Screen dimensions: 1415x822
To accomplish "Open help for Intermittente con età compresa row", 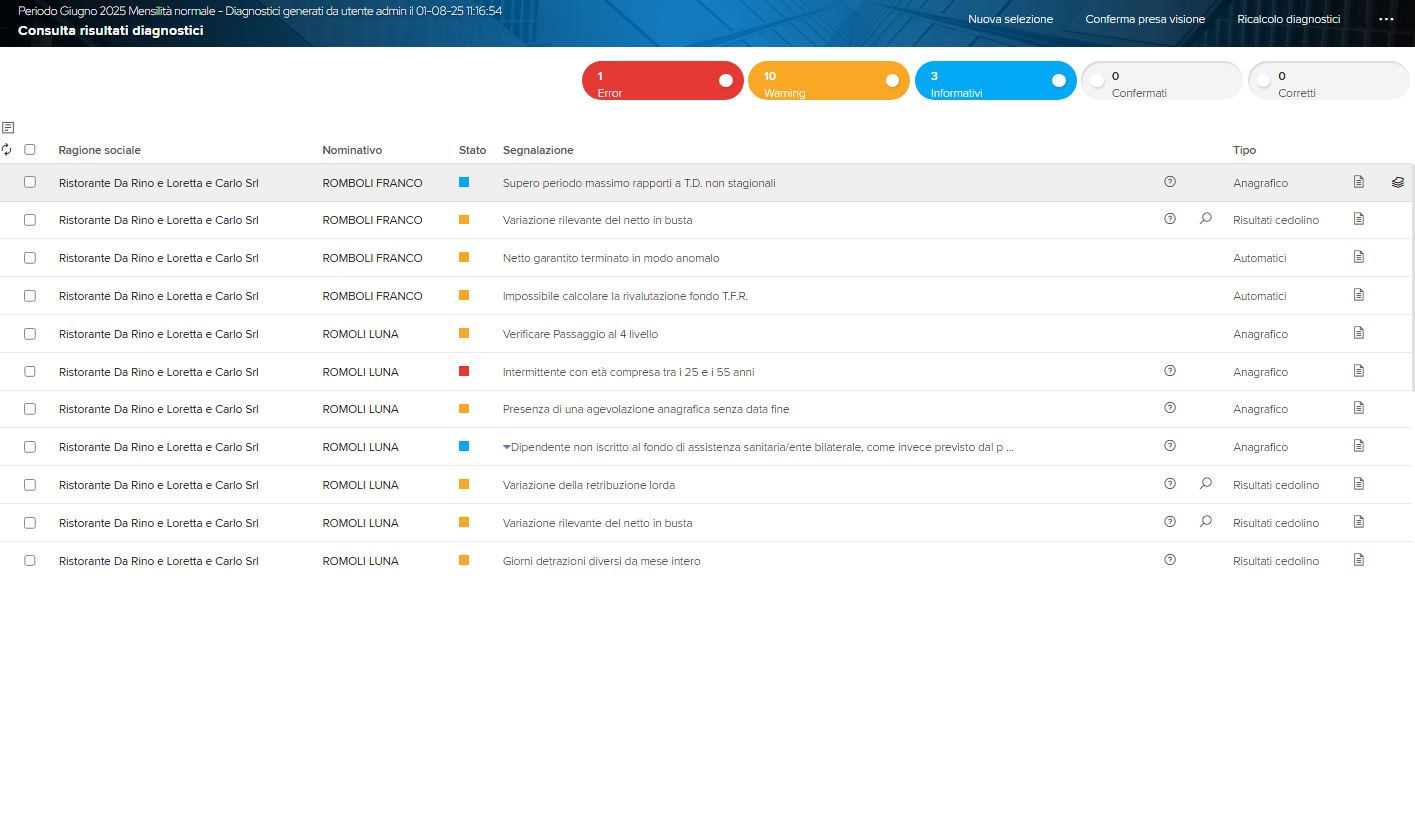I will 1170,370.
